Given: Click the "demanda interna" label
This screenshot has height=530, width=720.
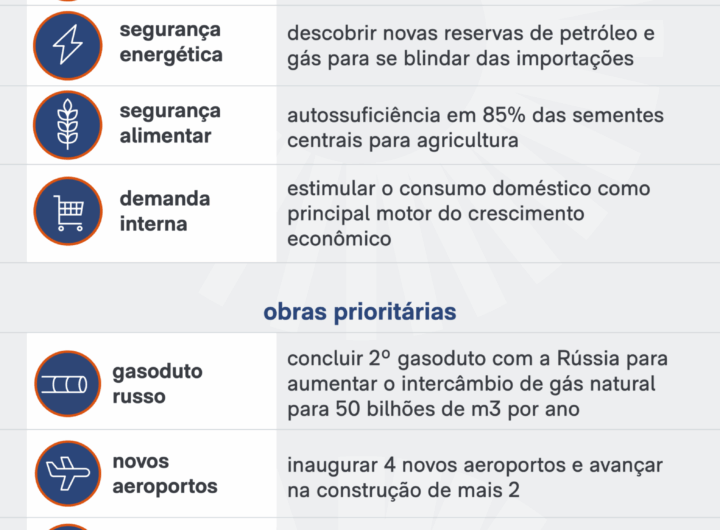Looking at the screenshot, I should (x=165, y=211).
